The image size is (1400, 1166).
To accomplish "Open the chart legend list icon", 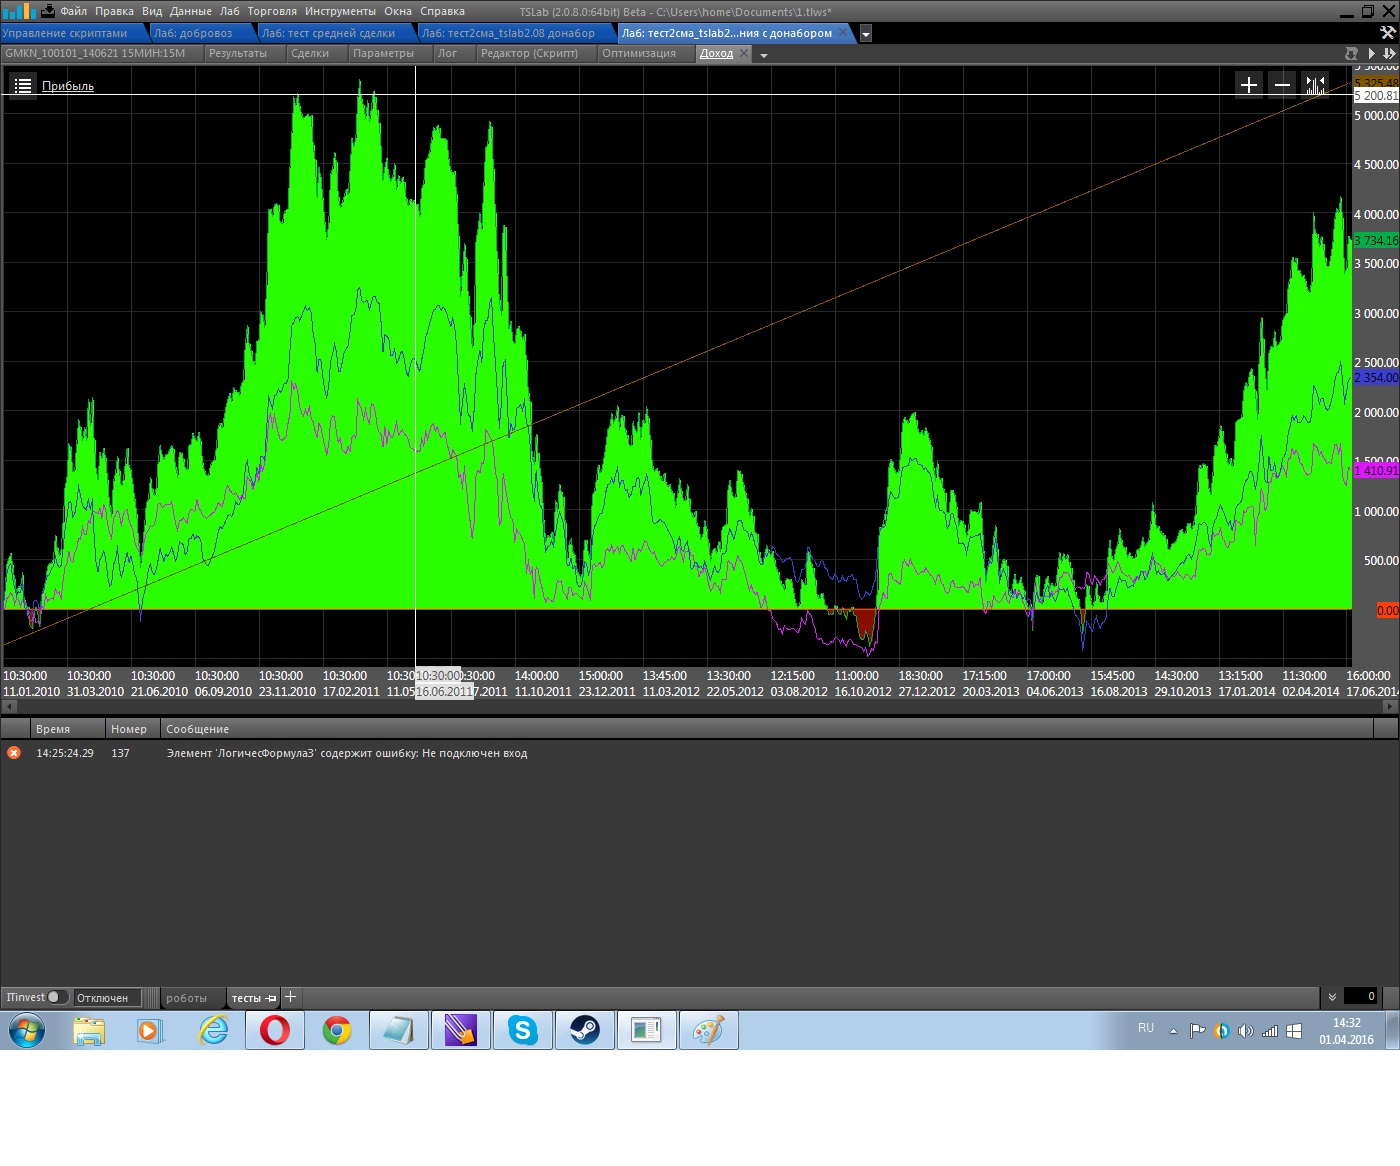I will (x=23, y=86).
